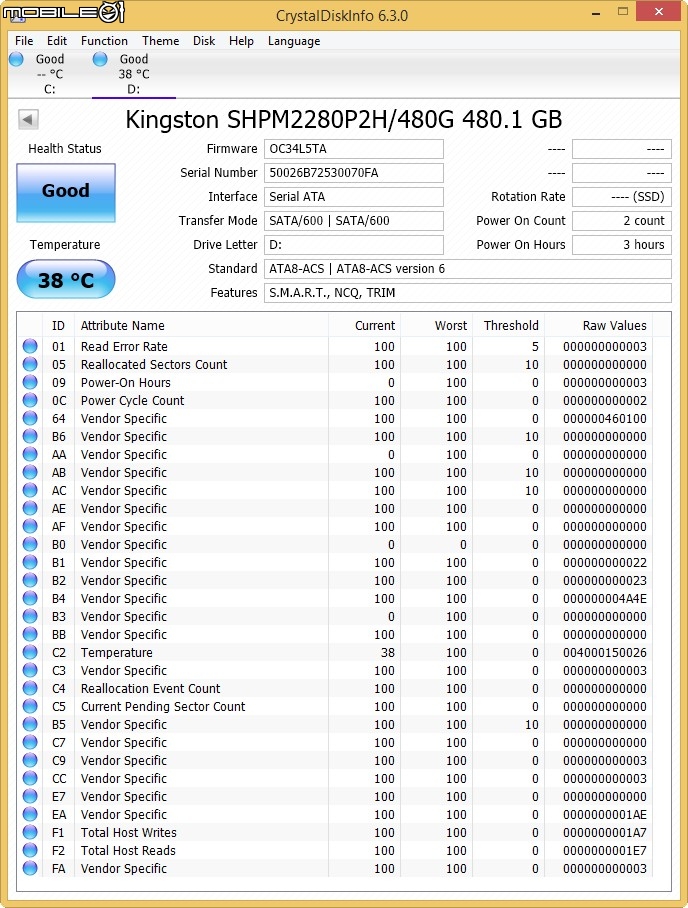688x908 pixels.
Task: Click status icon of Power Cycle Count
Action: pos(30,400)
